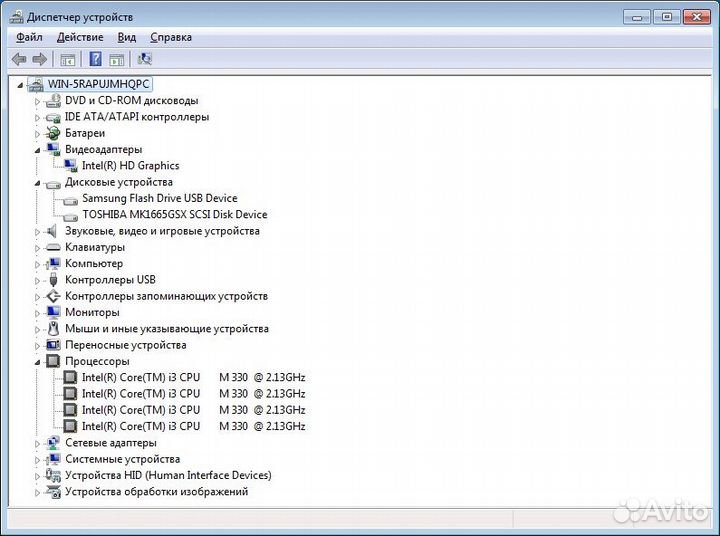Close the Диспетчер устройств window
This screenshot has height=536, width=720.
click(697, 17)
